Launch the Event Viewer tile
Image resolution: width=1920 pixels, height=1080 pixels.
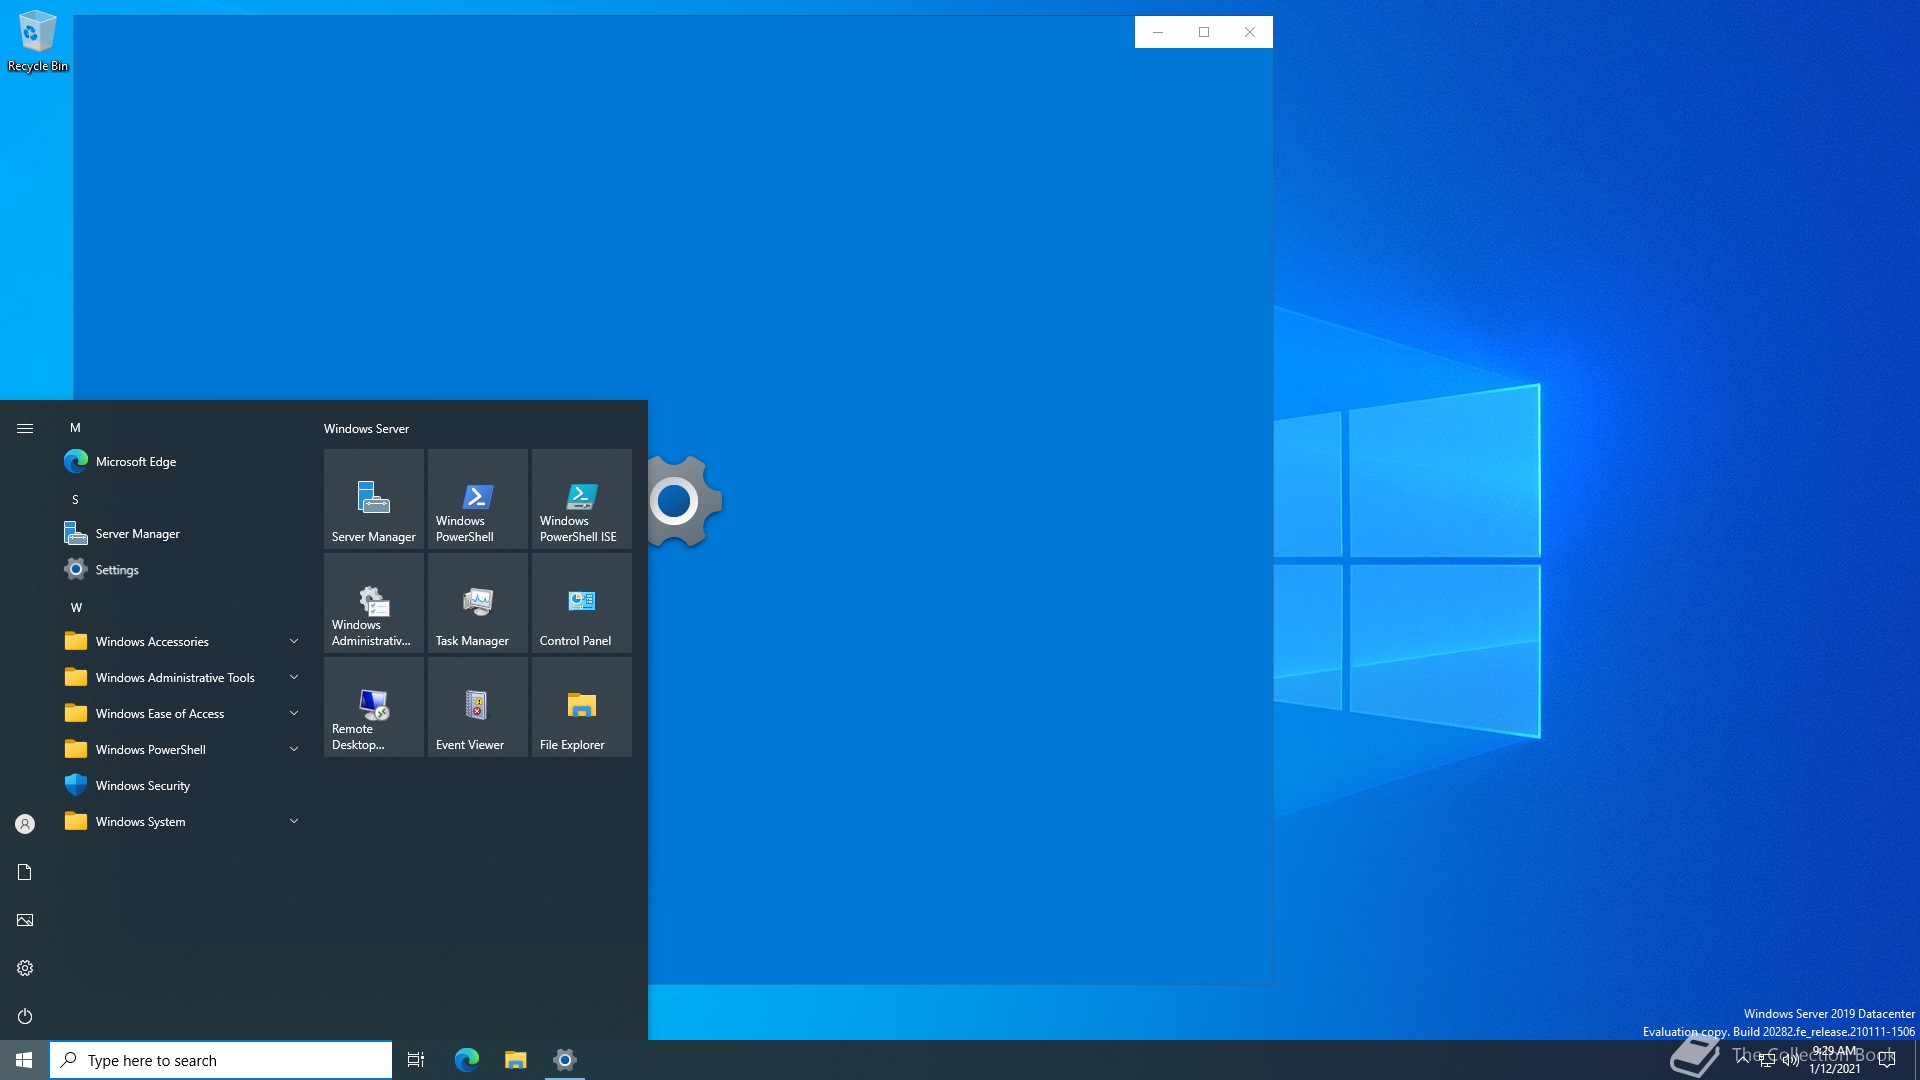coord(478,706)
